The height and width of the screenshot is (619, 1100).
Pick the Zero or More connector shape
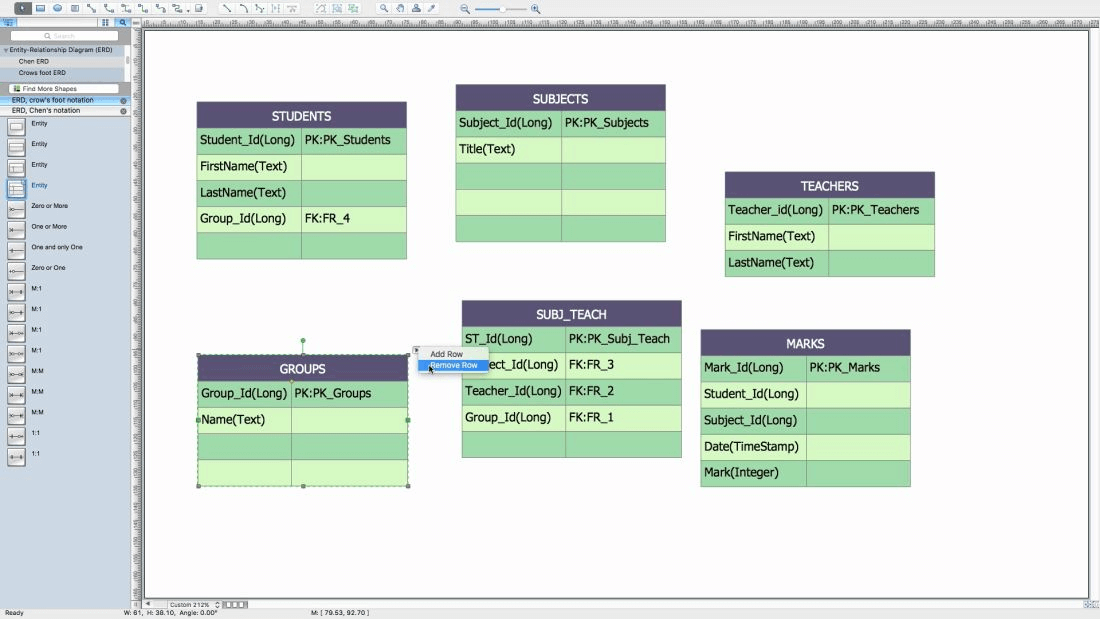click(16, 209)
